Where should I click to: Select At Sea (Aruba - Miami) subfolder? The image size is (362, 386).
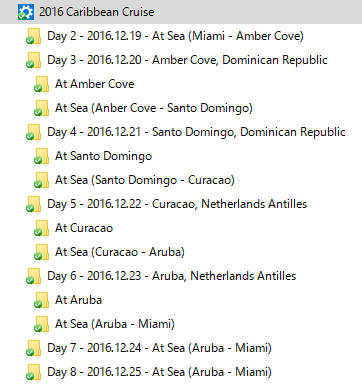pos(115,324)
